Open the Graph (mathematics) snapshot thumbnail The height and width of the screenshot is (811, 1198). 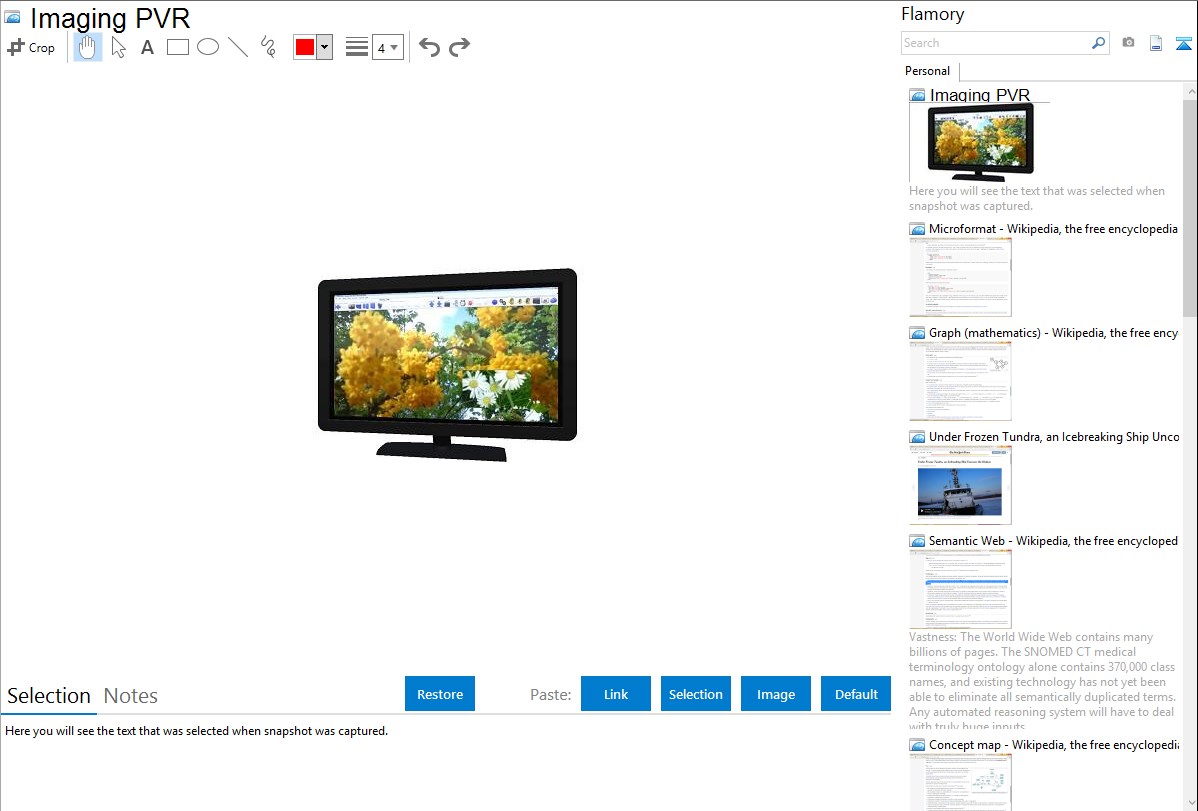click(x=960, y=381)
